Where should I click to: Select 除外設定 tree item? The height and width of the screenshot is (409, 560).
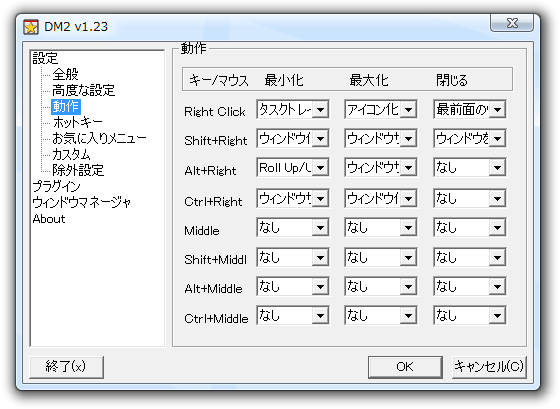click(x=78, y=170)
